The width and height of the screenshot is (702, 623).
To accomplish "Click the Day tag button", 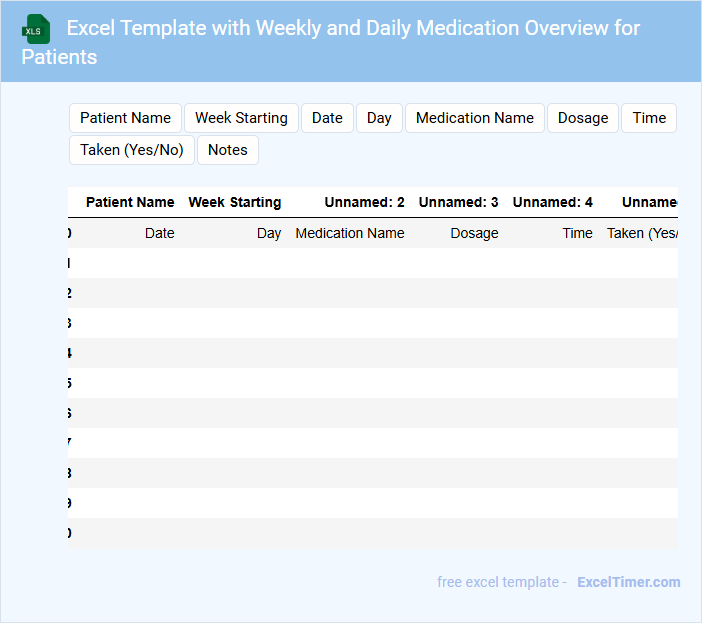I will pyautogui.click(x=379, y=118).
